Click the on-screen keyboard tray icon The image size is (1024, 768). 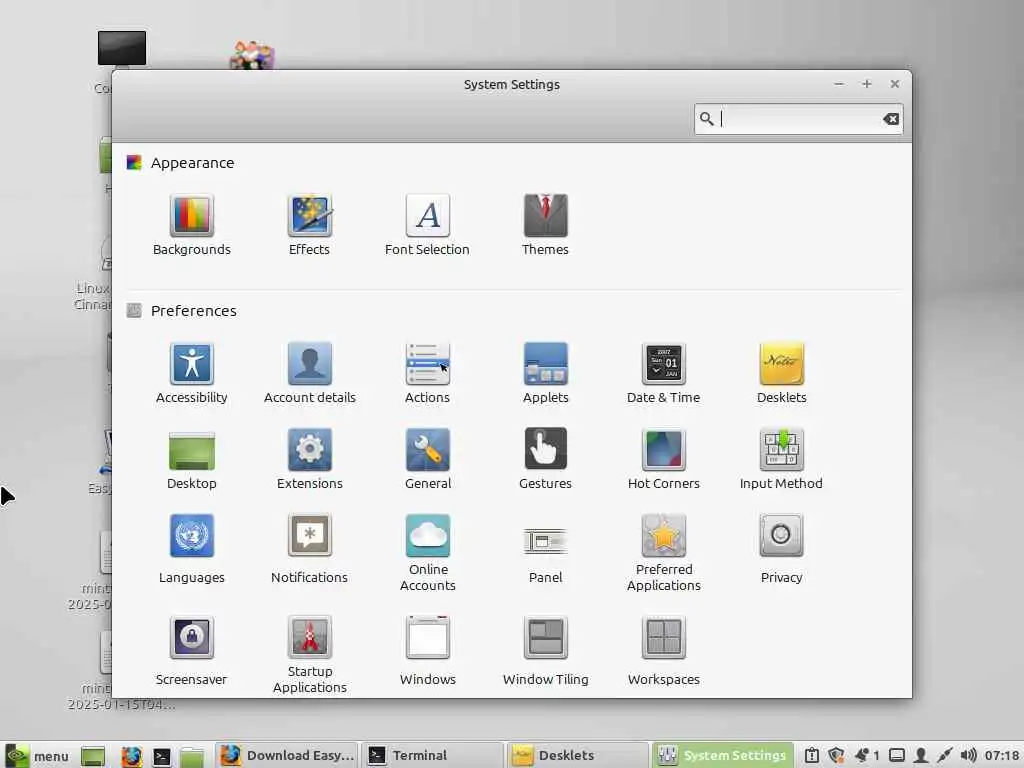pyautogui.click(x=897, y=756)
